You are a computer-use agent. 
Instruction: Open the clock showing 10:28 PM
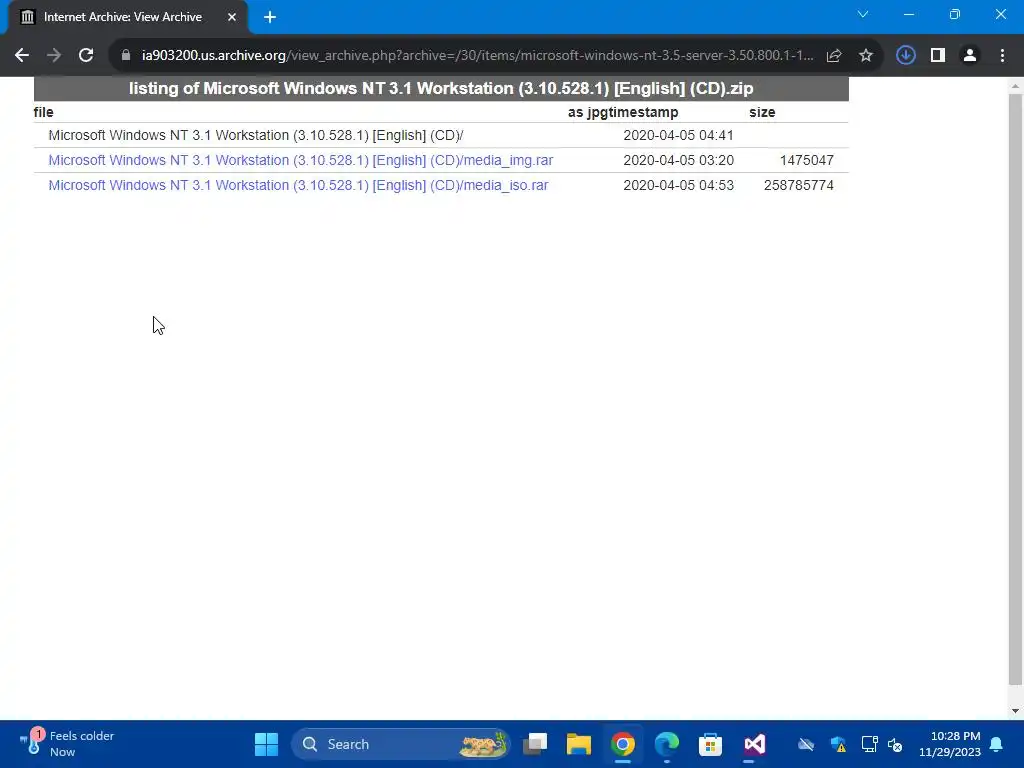(950, 744)
